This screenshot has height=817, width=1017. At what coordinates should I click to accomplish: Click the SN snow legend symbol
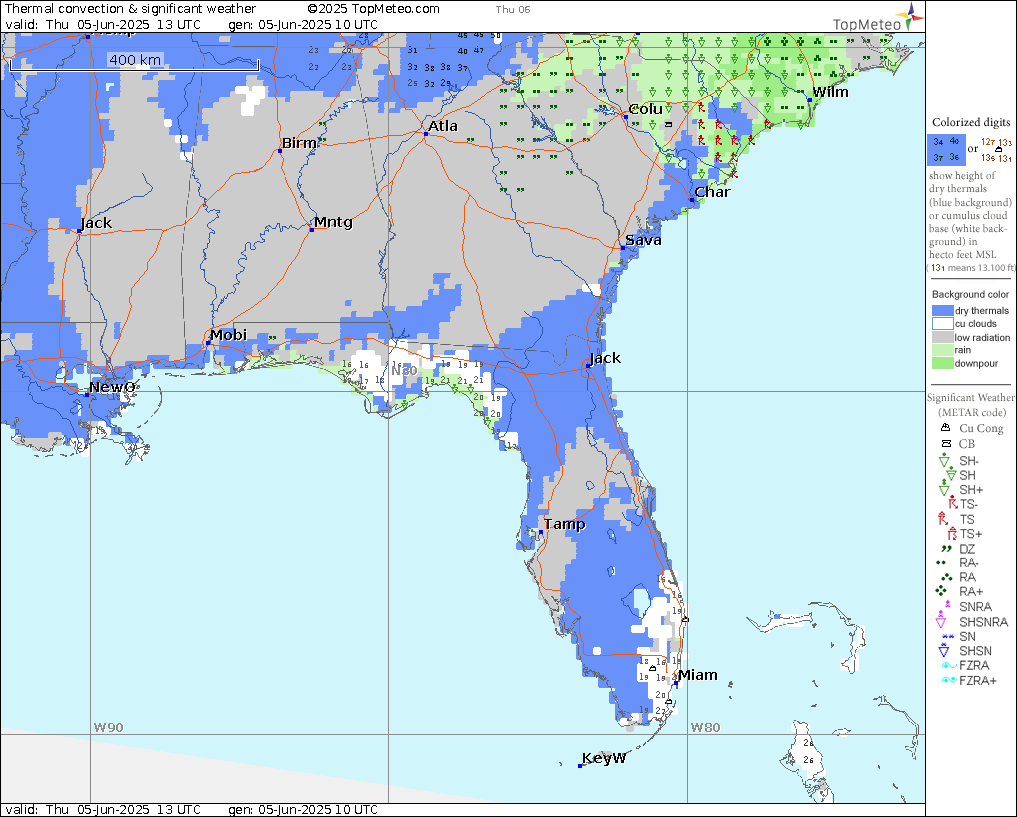click(x=948, y=636)
